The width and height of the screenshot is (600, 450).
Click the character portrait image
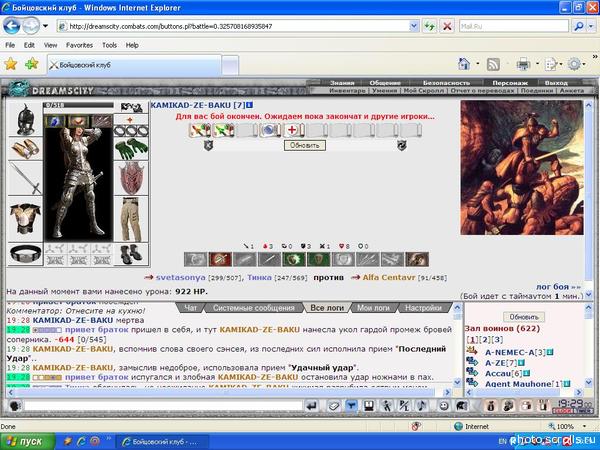coord(78,184)
